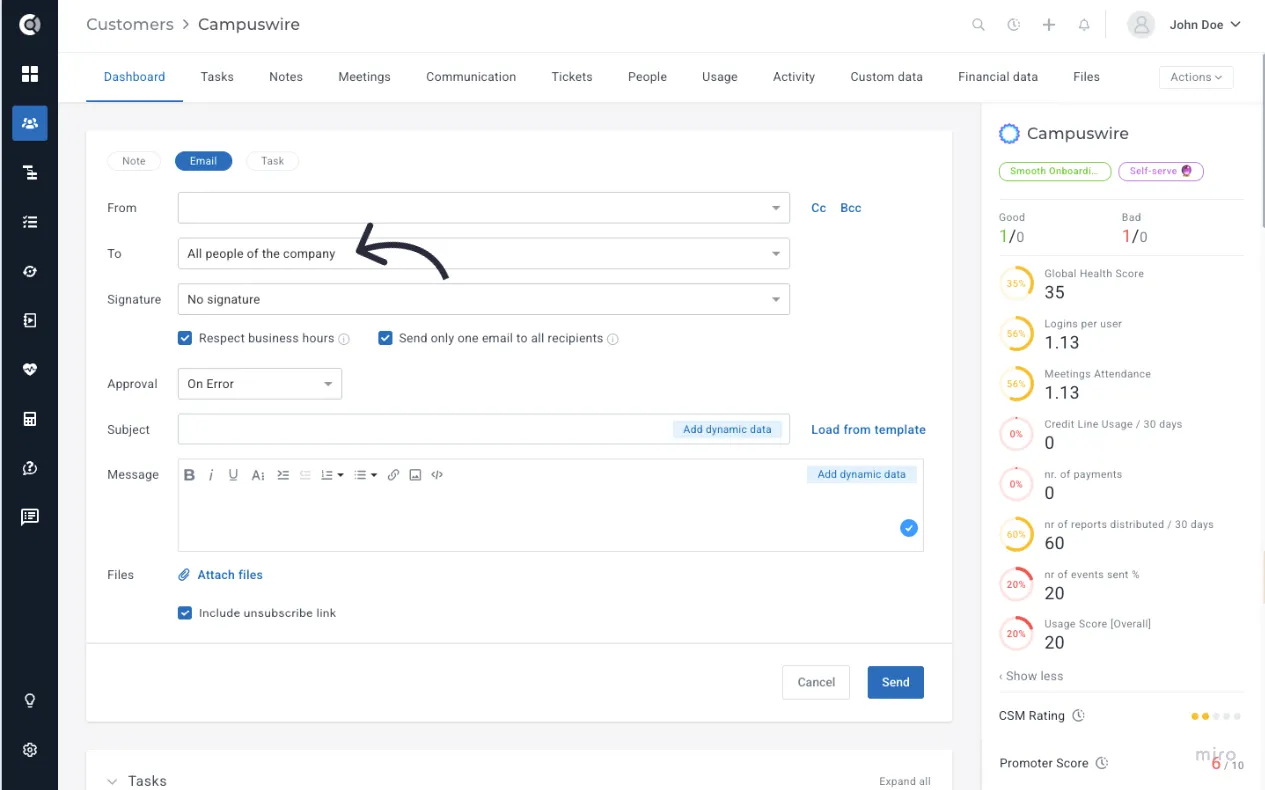
Task: Select the Note type pill
Action: tap(134, 161)
